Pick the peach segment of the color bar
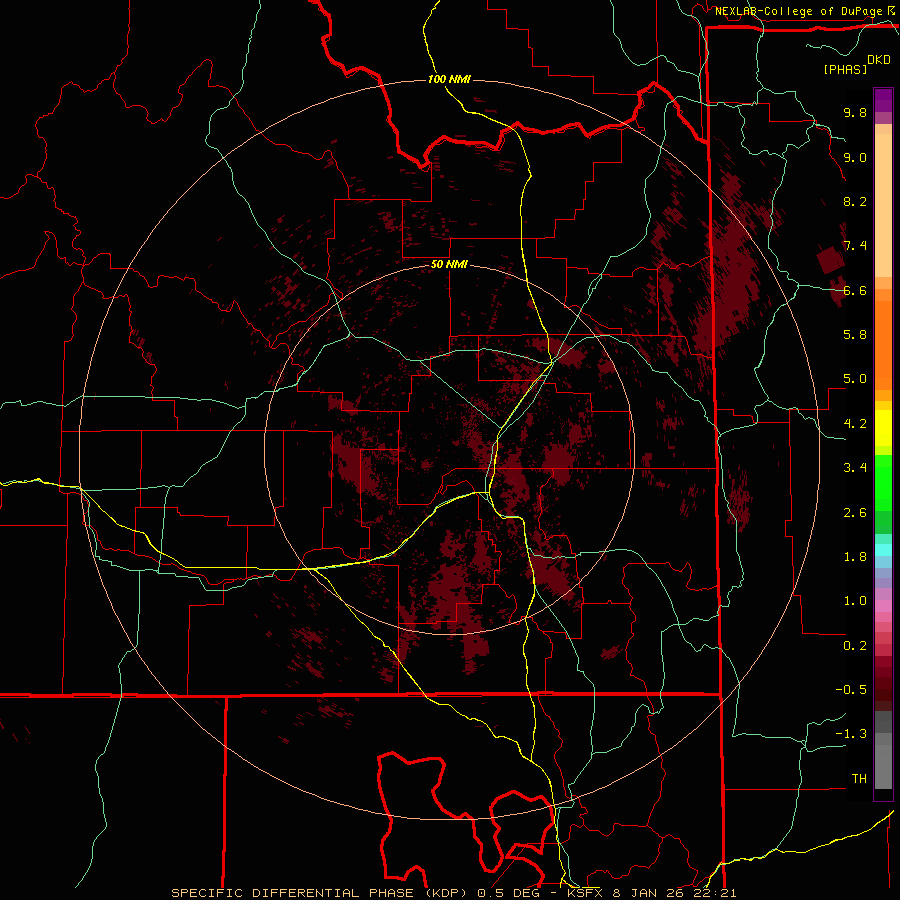The height and width of the screenshot is (900, 900). [883, 201]
